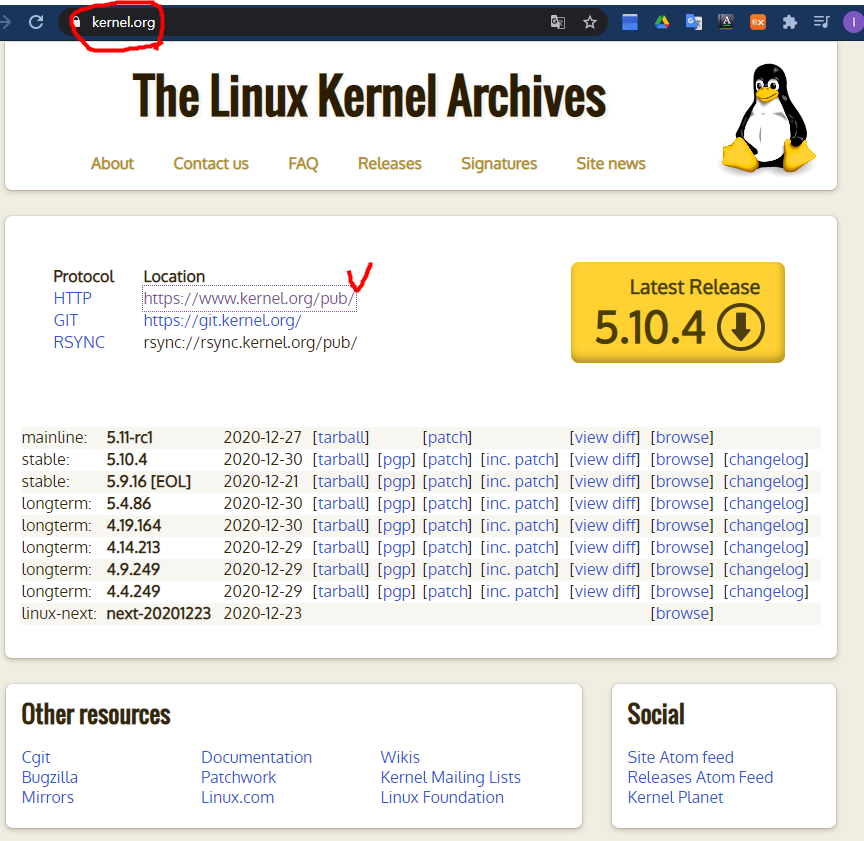This screenshot has height=841, width=864.
Task: Open the Google Translate extension icon
Action: [694, 22]
